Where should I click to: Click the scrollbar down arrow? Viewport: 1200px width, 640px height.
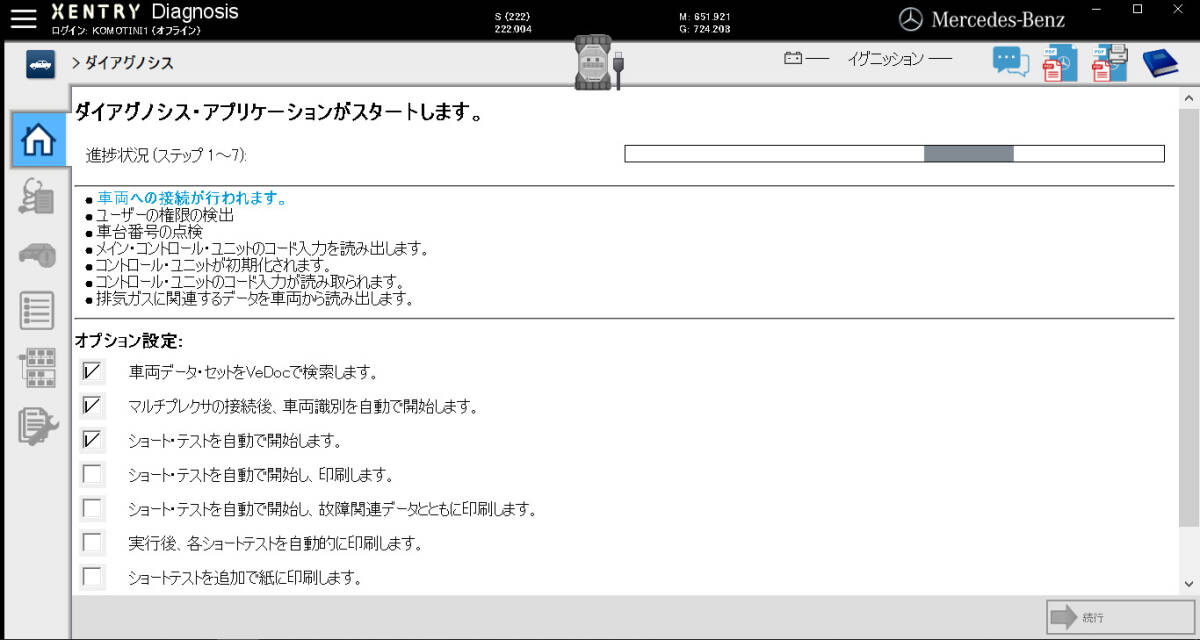click(1189, 583)
